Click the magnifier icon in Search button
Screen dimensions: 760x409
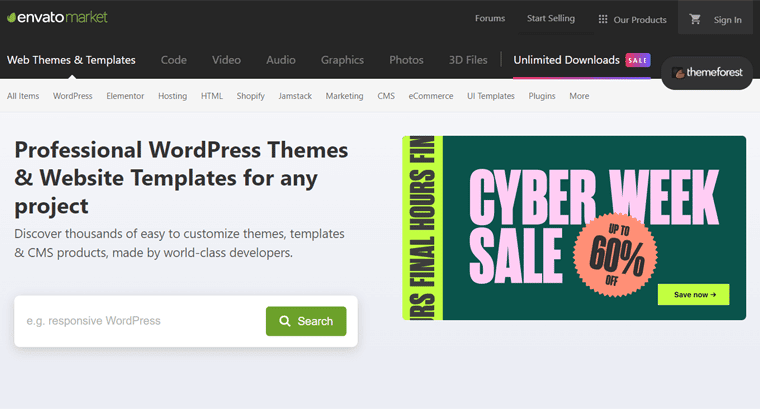point(285,321)
